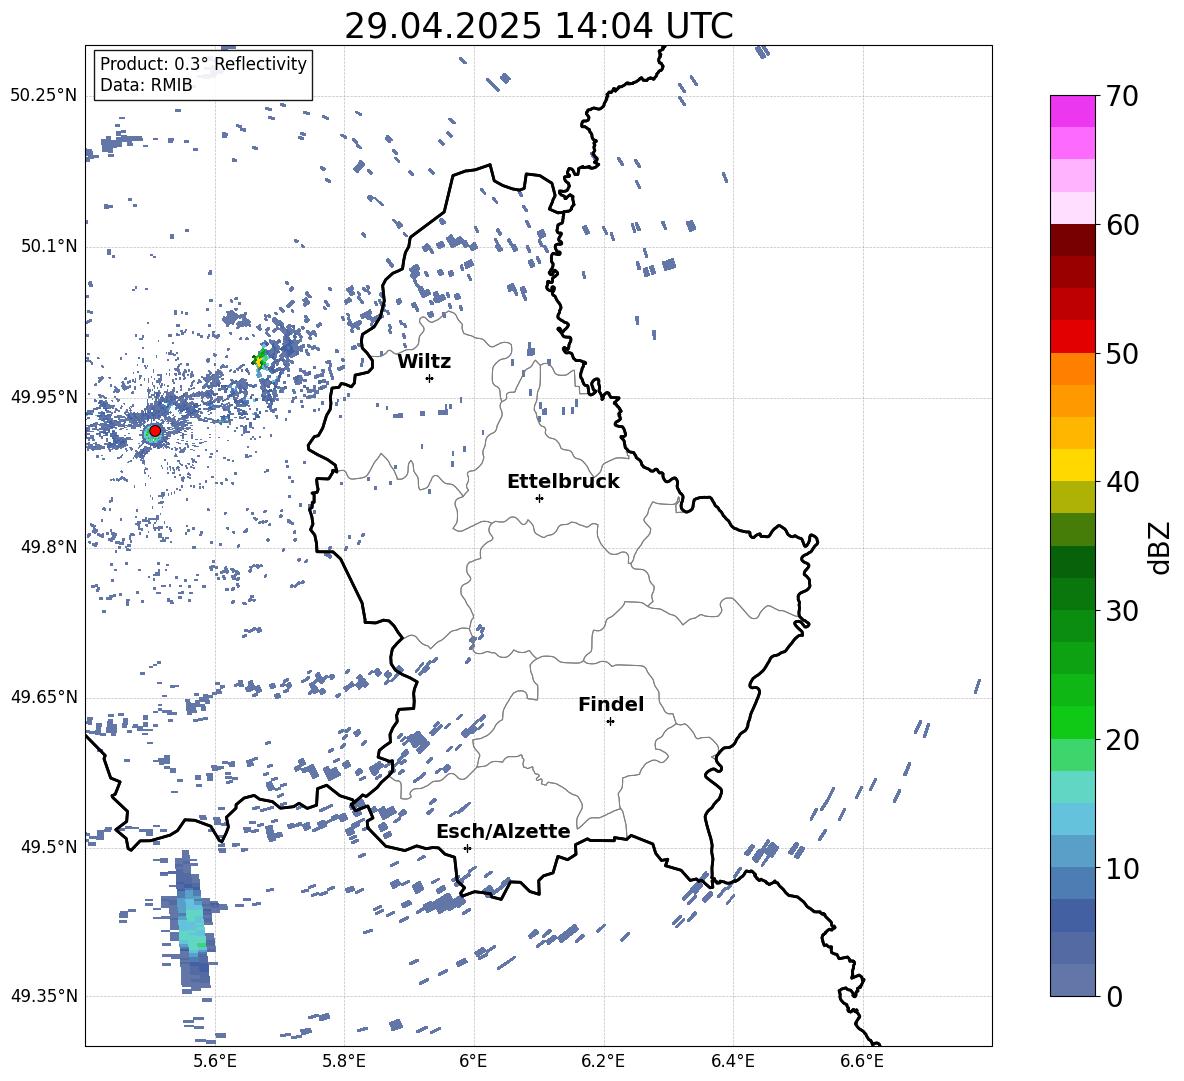Click the colorbar tick label 30
The height and width of the screenshot is (1081, 1184).
tap(1122, 610)
